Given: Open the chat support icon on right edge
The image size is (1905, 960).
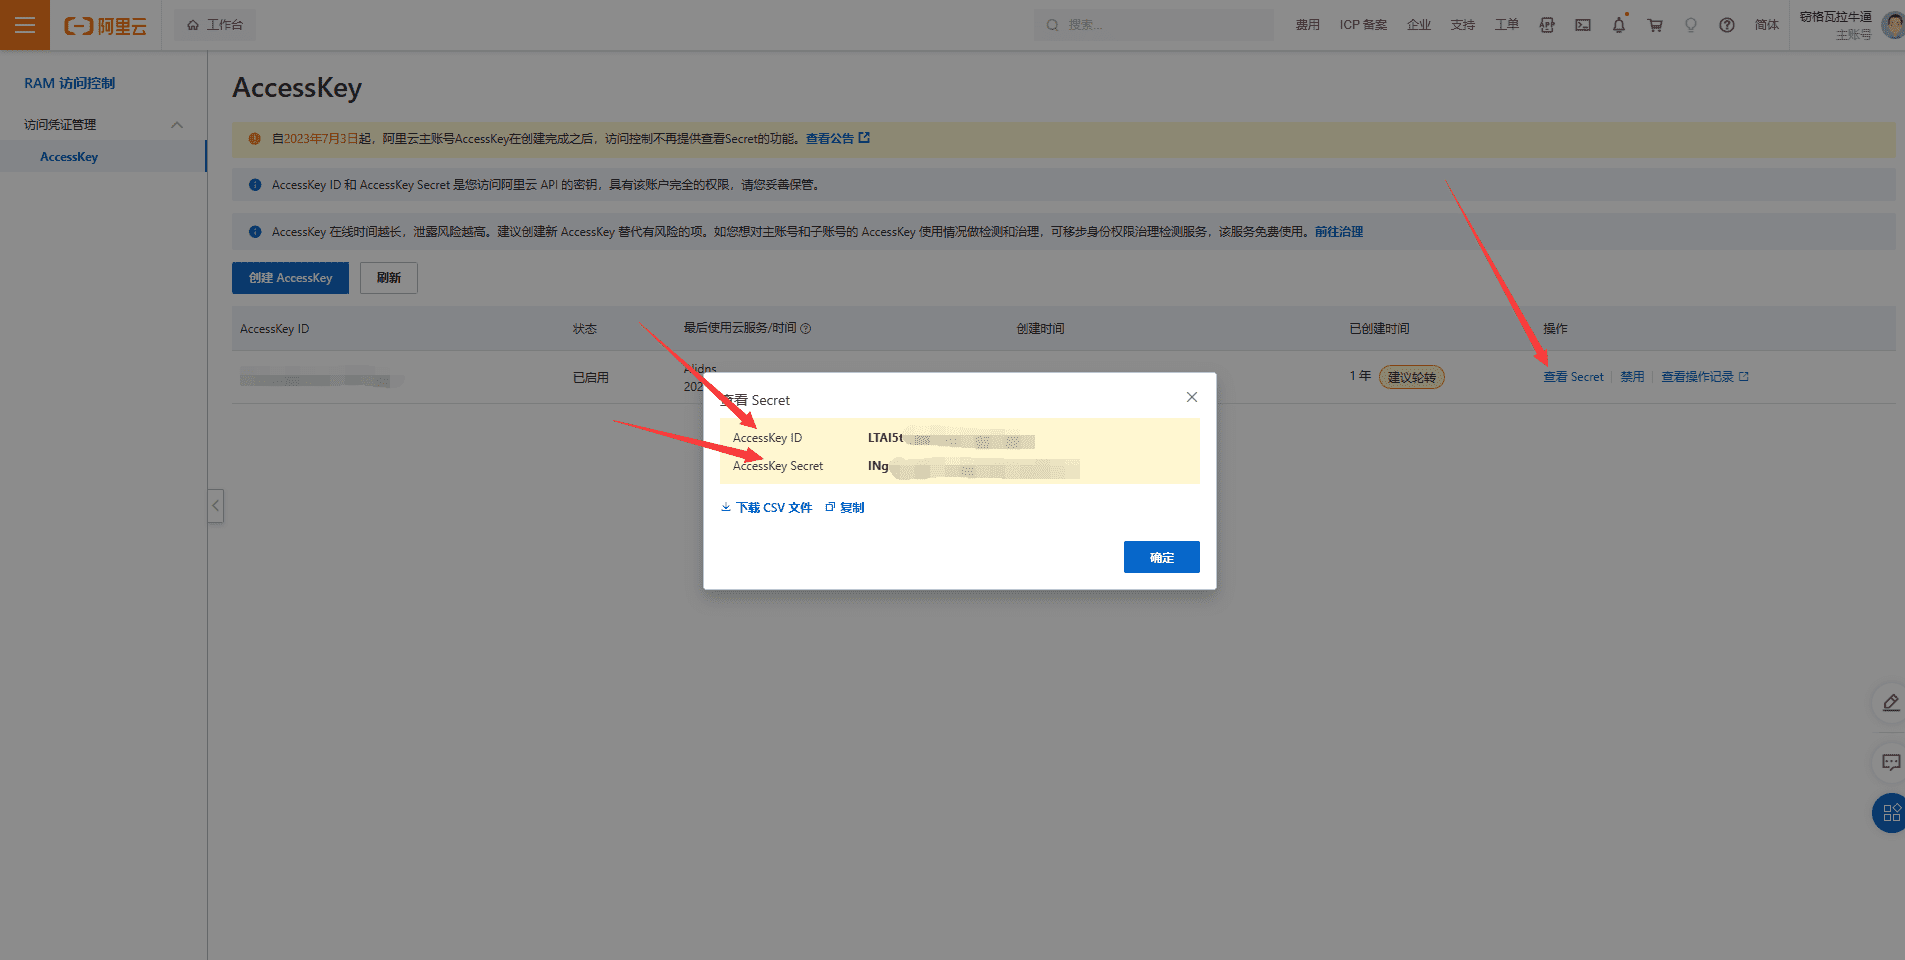Looking at the screenshot, I should 1890,762.
